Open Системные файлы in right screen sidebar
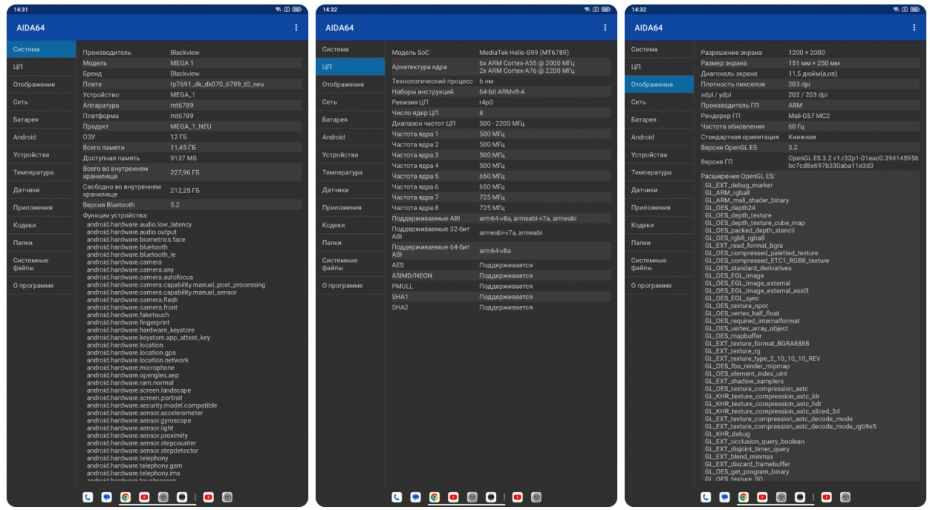This screenshot has width=930, height=510. point(660,264)
